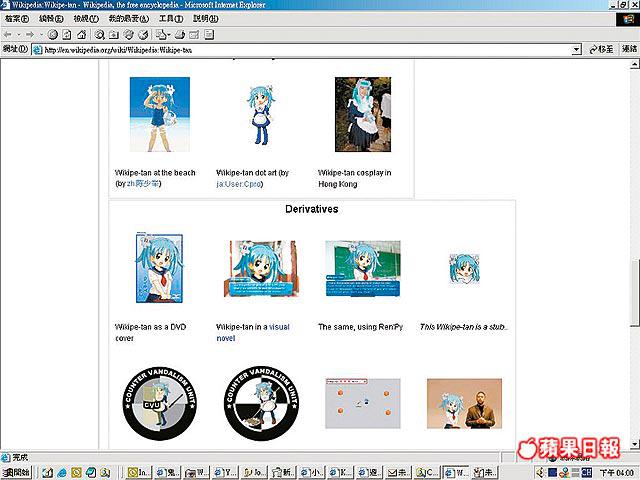Open the Back button history dropdown arrow
This screenshot has height=480, width=640.
pyautogui.click(x=18, y=34)
